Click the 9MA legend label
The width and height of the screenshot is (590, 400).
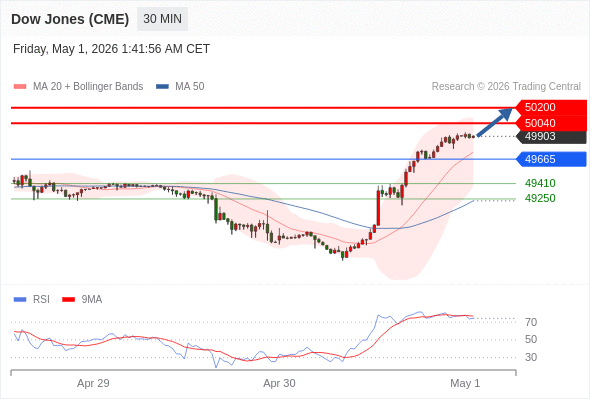coord(92,300)
